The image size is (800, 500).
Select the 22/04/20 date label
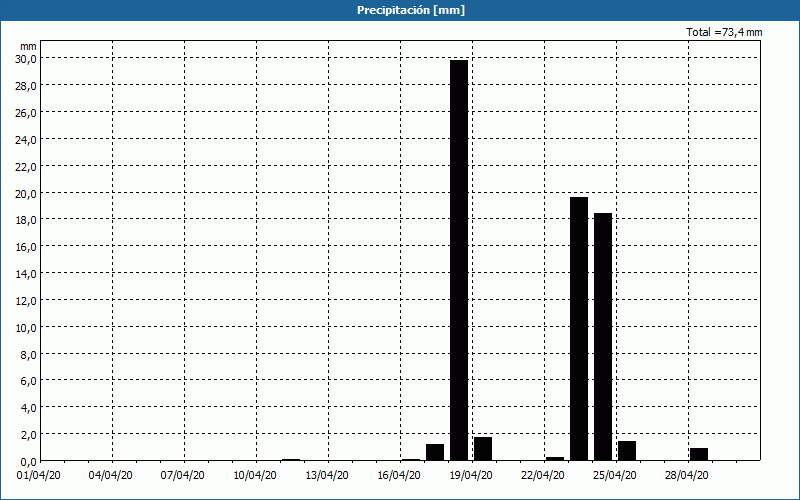[542, 476]
